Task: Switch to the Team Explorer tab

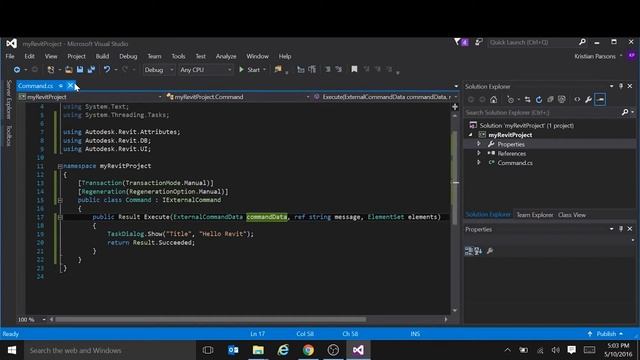Action: pos(535,215)
